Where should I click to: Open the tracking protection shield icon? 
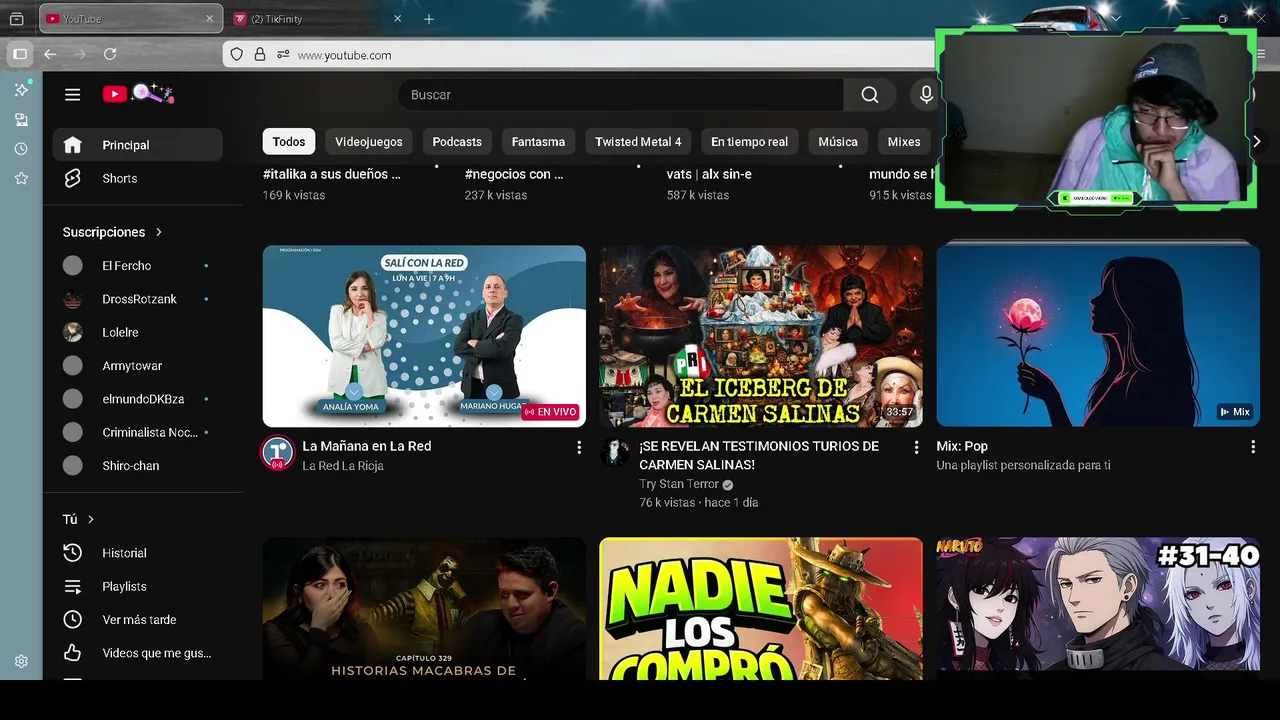click(237, 55)
